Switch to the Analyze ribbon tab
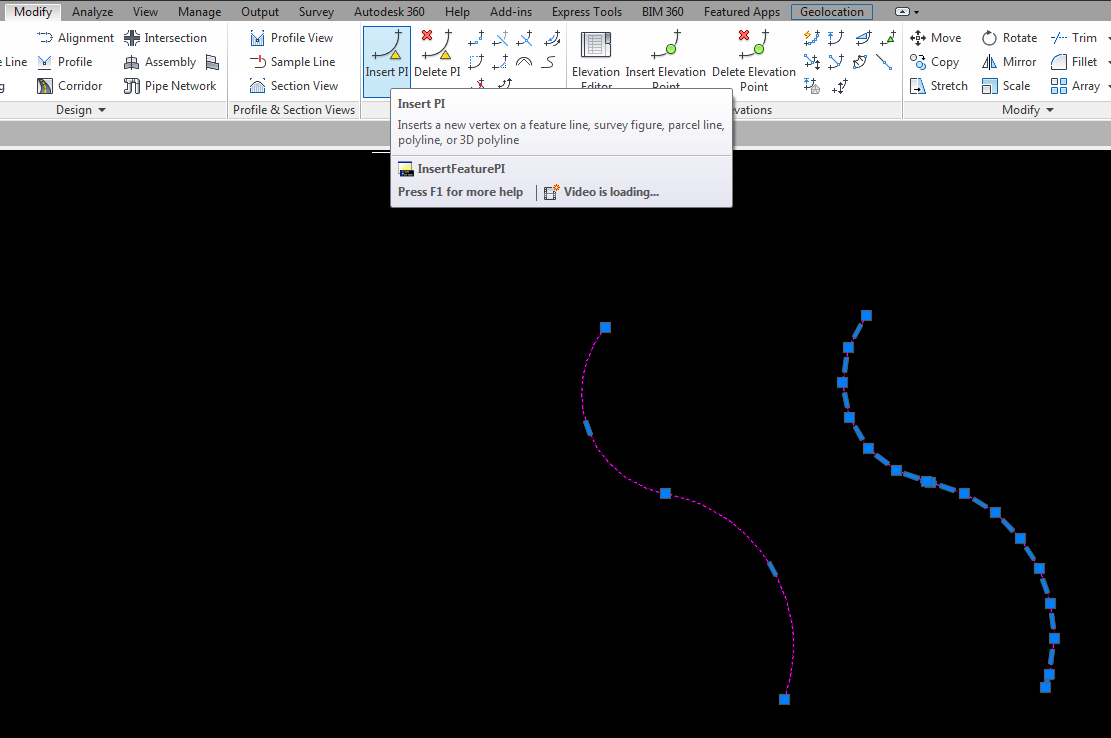This screenshot has height=738, width=1111. click(92, 11)
